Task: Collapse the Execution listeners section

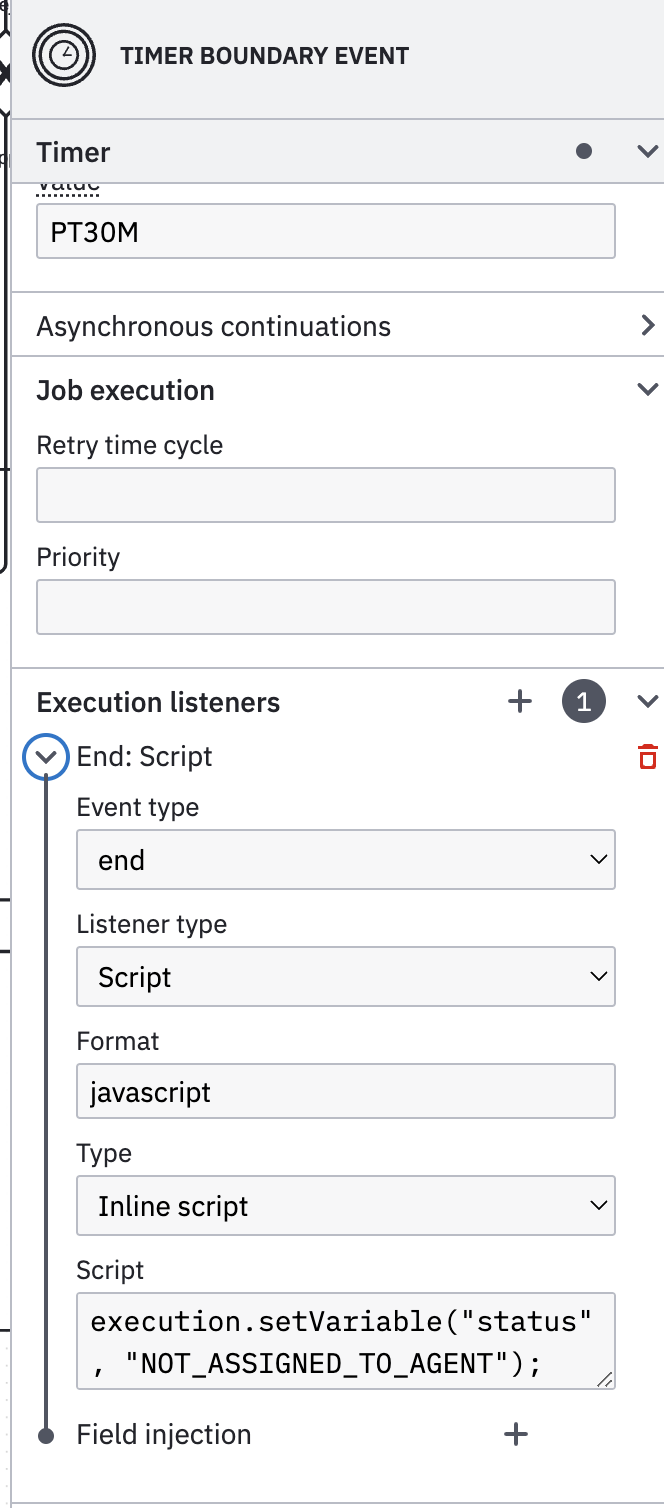Action: (x=647, y=702)
